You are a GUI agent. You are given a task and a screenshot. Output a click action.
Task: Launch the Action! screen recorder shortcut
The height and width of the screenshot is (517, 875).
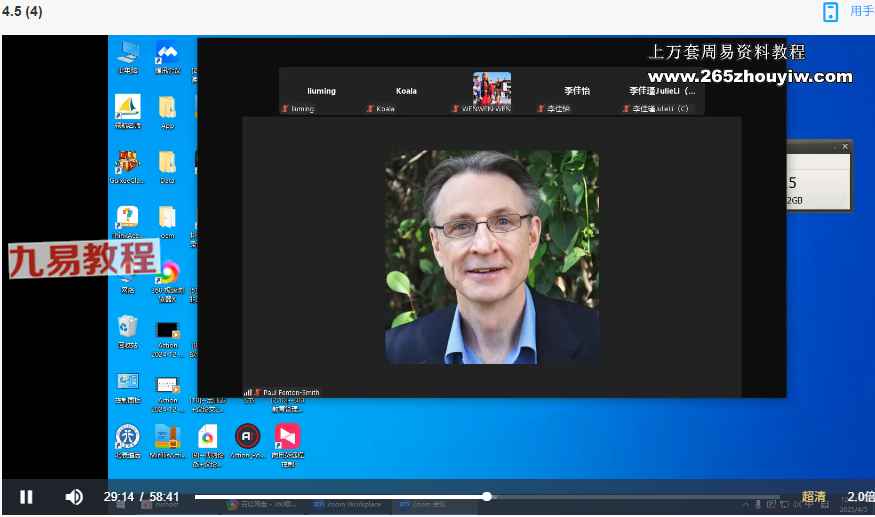[247, 441]
